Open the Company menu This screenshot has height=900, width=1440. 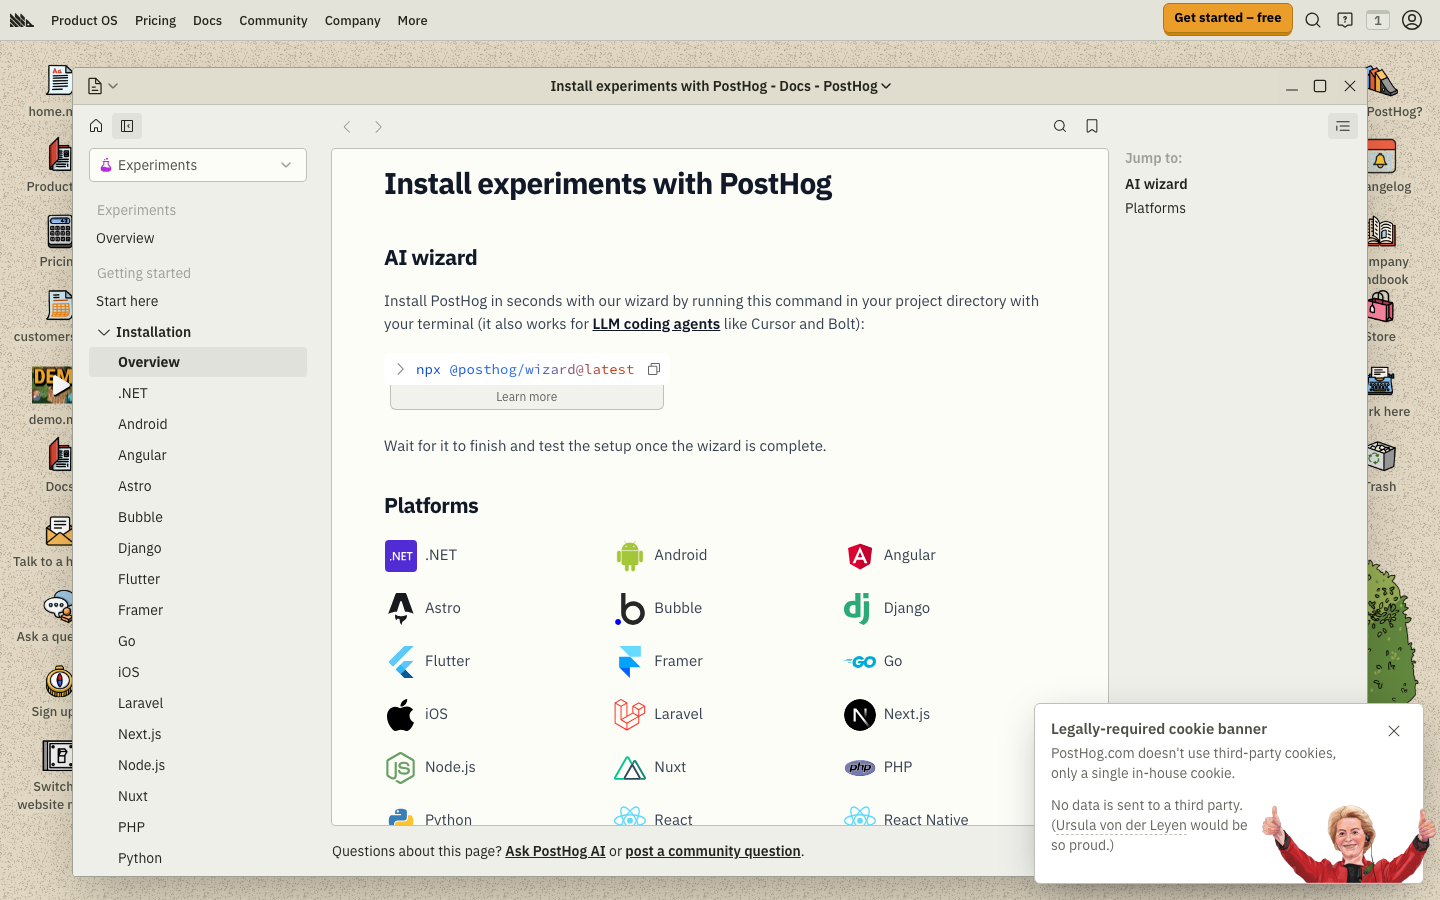tap(352, 20)
